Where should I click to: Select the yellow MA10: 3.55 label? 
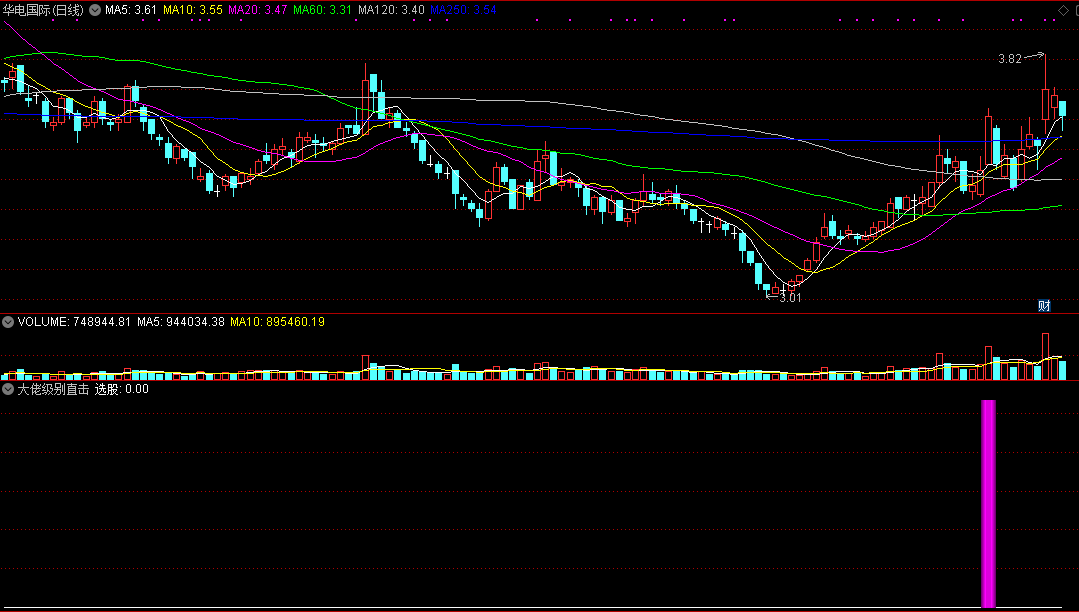click(x=192, y=10)
